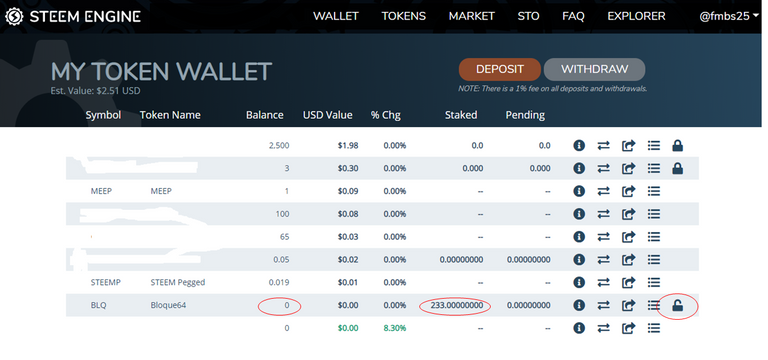Click the DEPOSIT button

point(500,69)
